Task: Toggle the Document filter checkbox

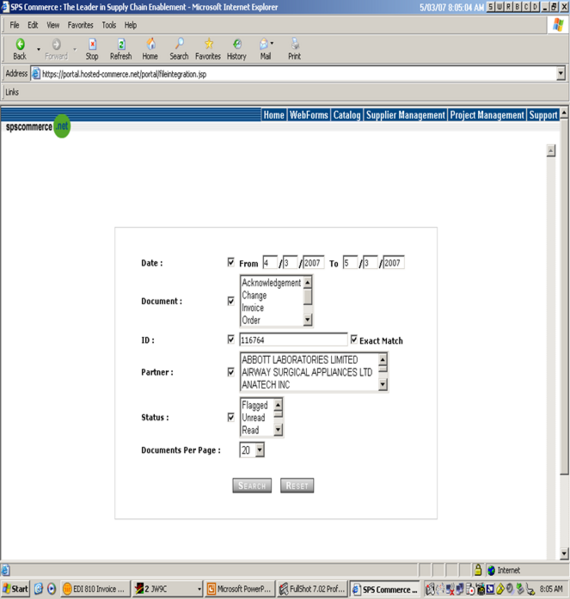Action: coord(231,301)
